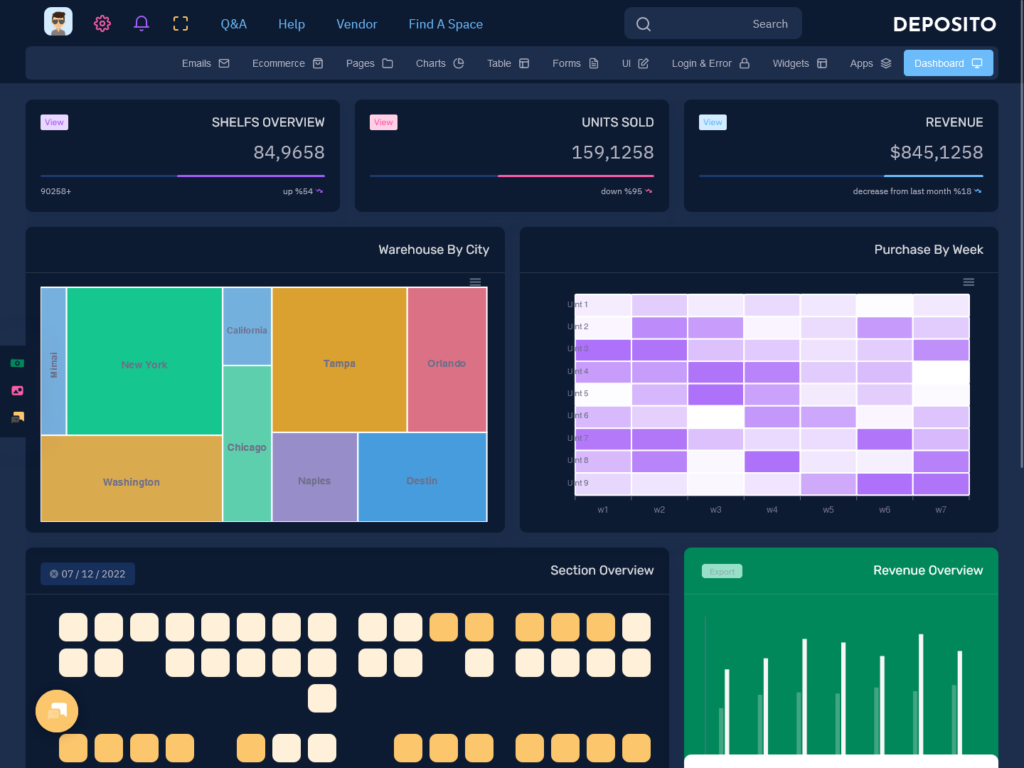The image size is (1024, 768).
Task: Open the settings gear icon
Action: point(102,23)
